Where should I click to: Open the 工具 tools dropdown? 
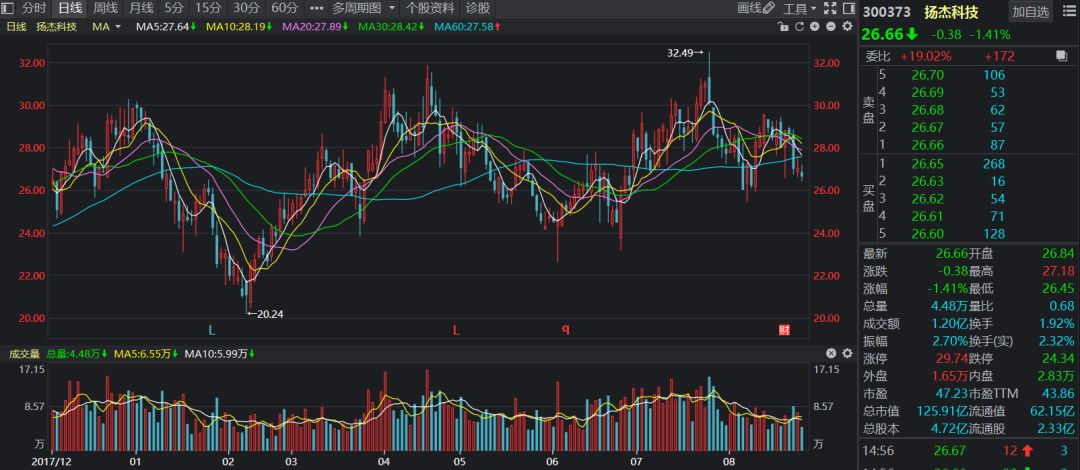click(x=799, y=8)
